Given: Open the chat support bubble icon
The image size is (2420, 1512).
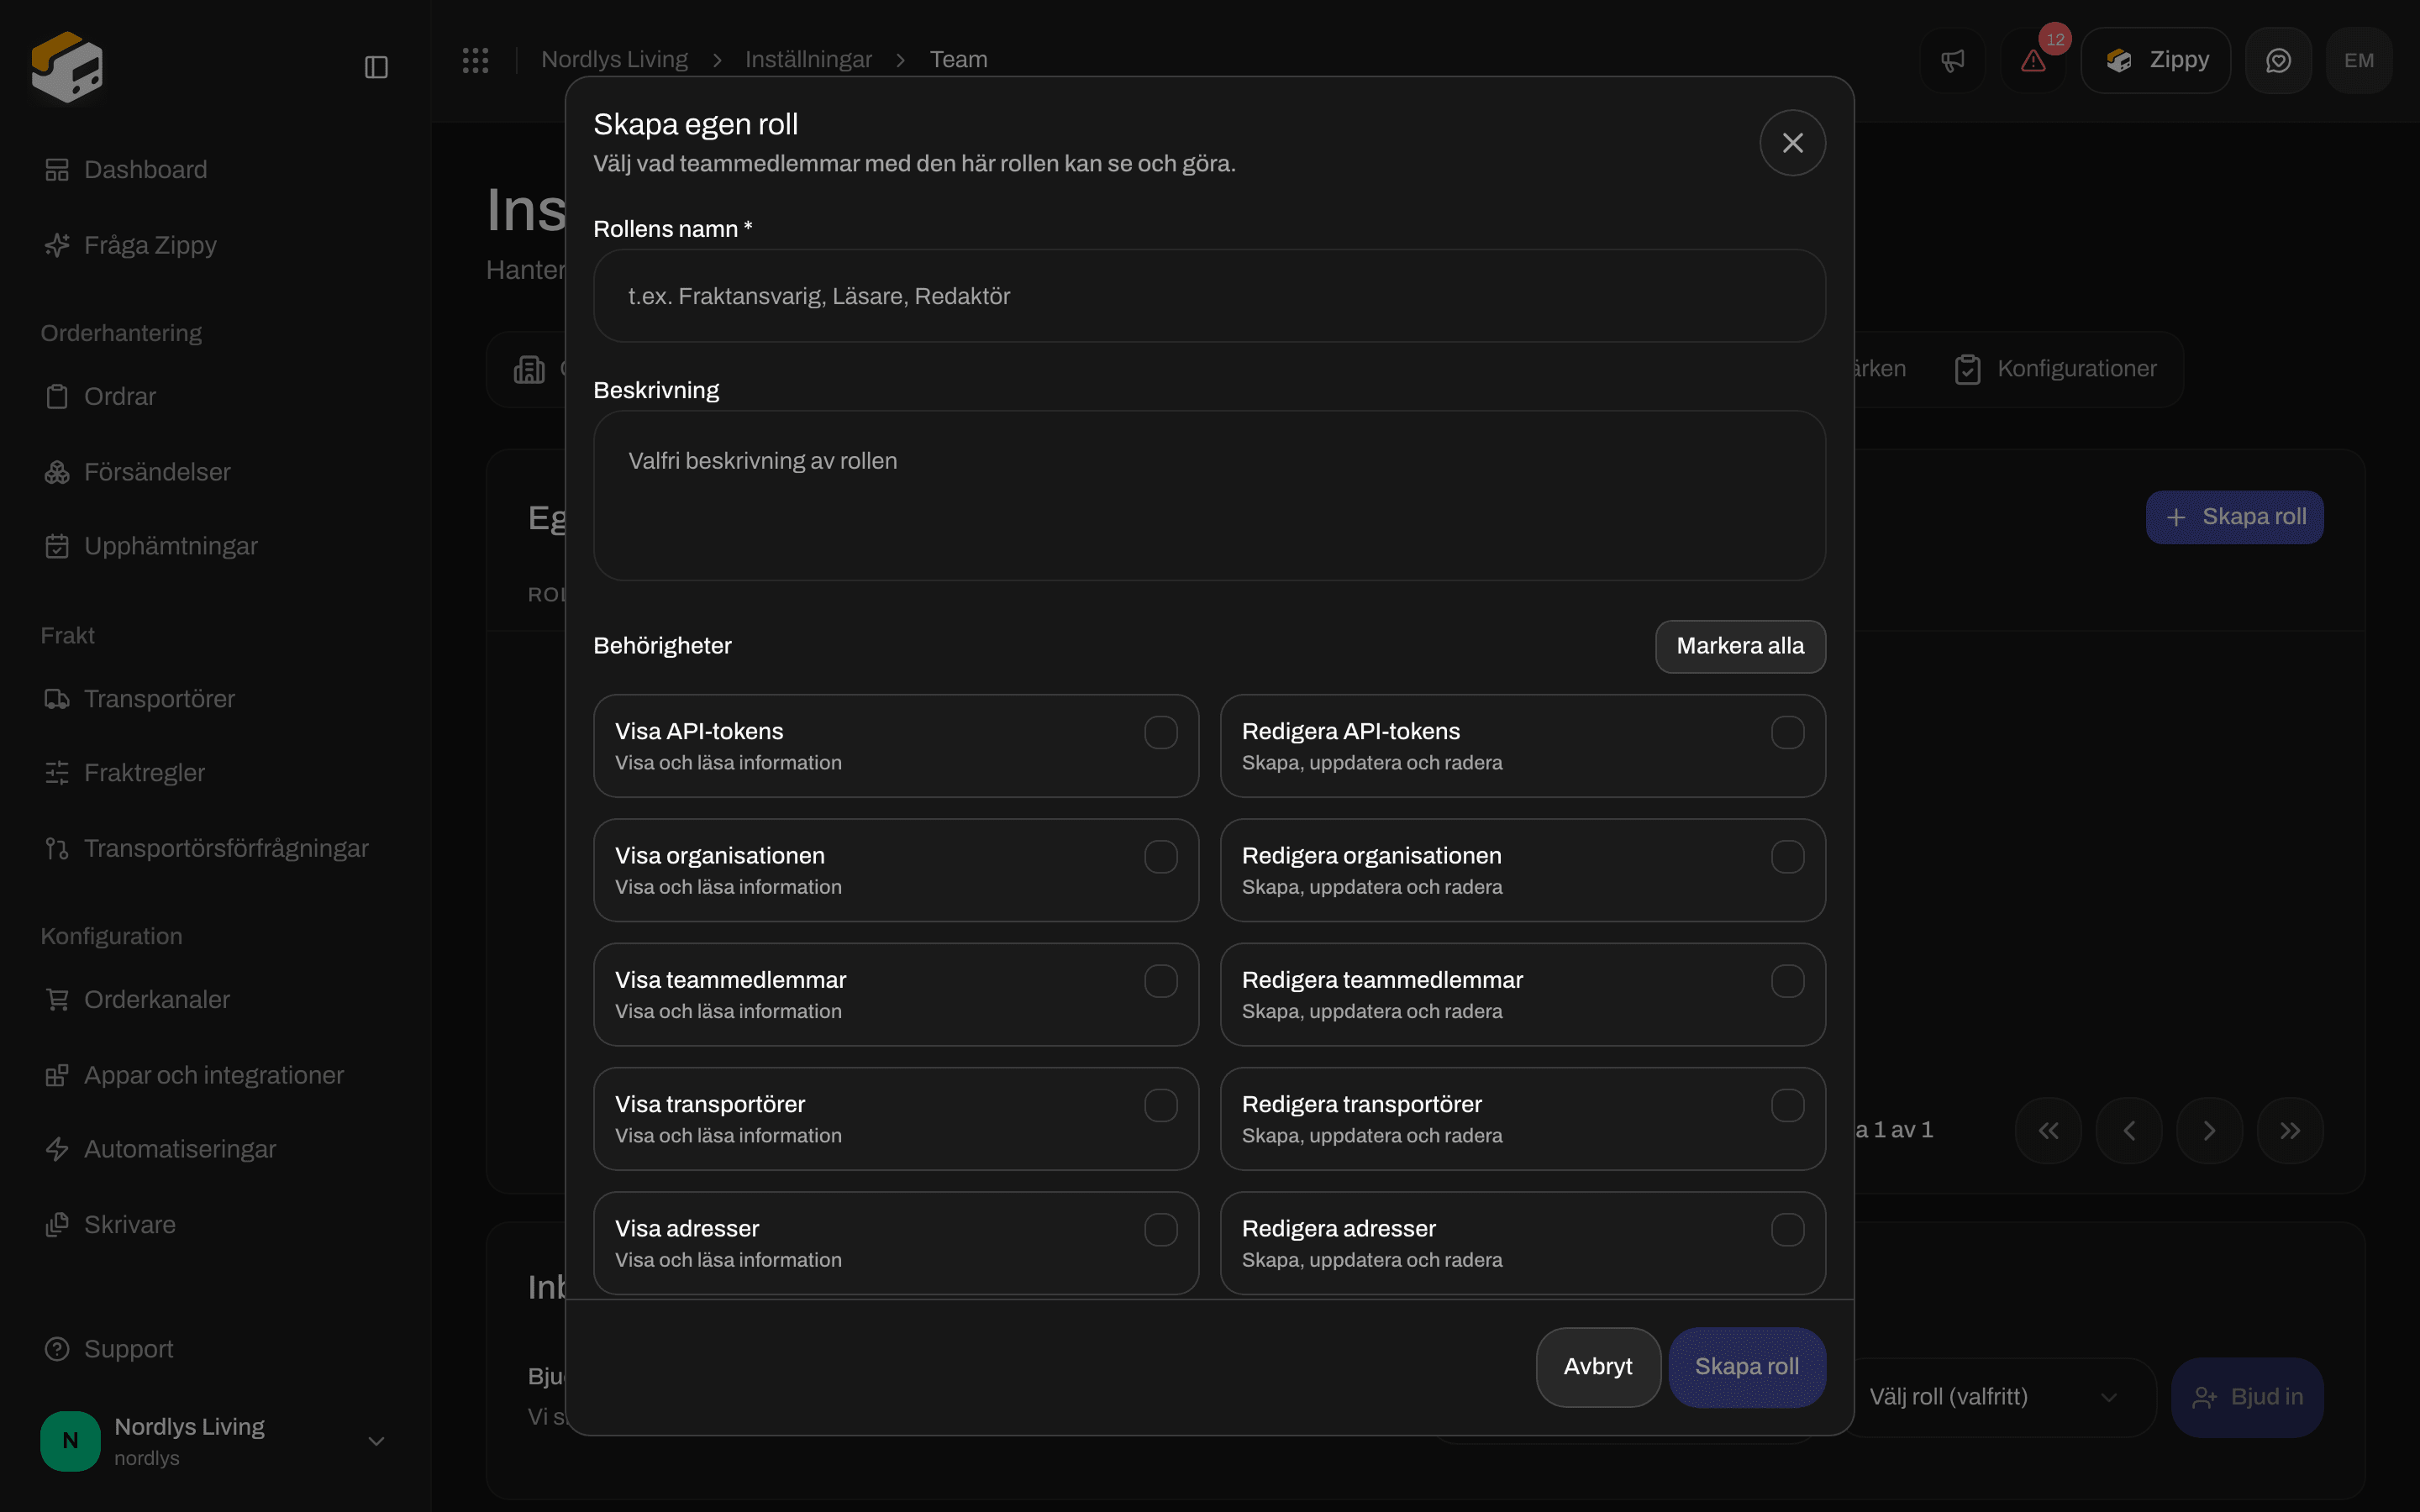Looking at the screenshot, I should point(2278,61).
